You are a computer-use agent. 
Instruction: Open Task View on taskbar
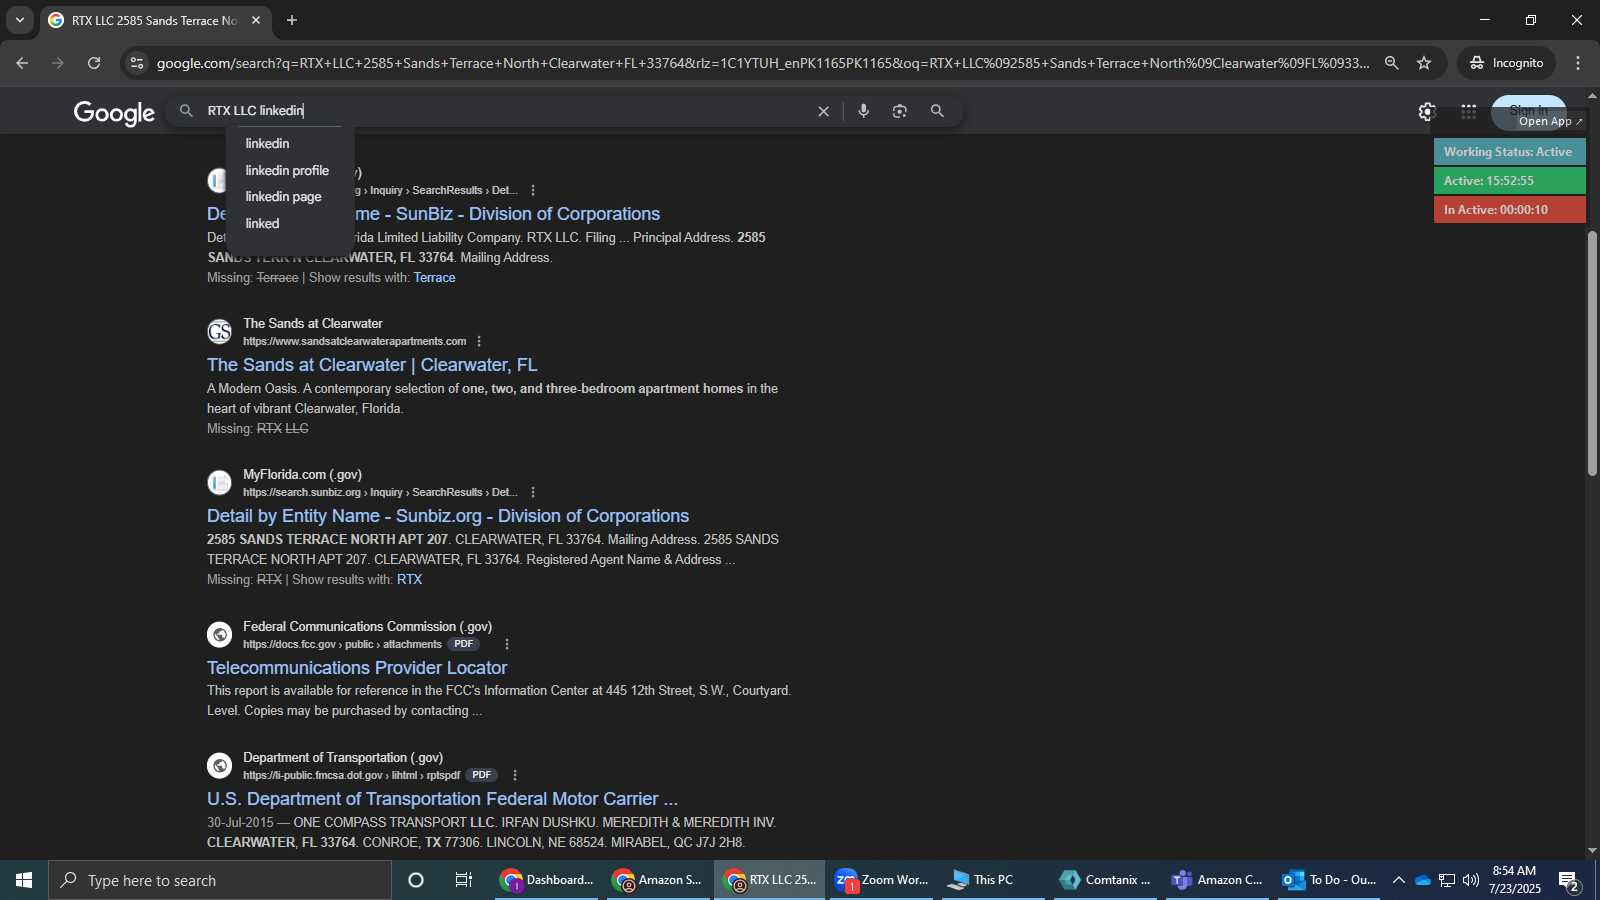point(464,880)
